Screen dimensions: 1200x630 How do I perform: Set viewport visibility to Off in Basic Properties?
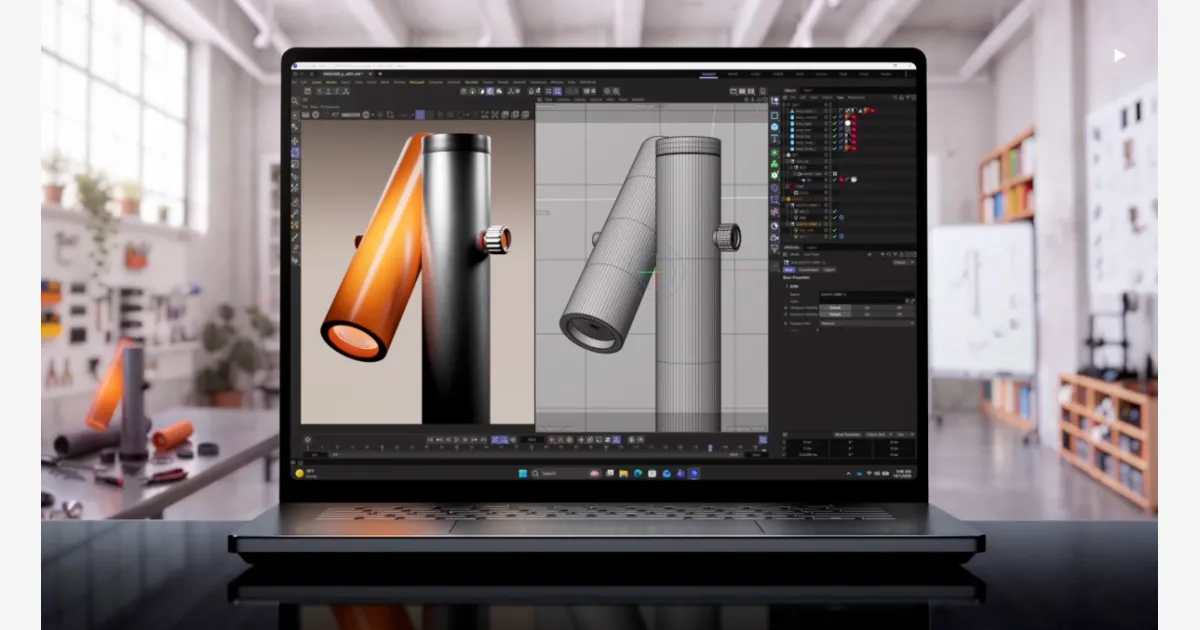pyautogui.click(x=898, y=308)
